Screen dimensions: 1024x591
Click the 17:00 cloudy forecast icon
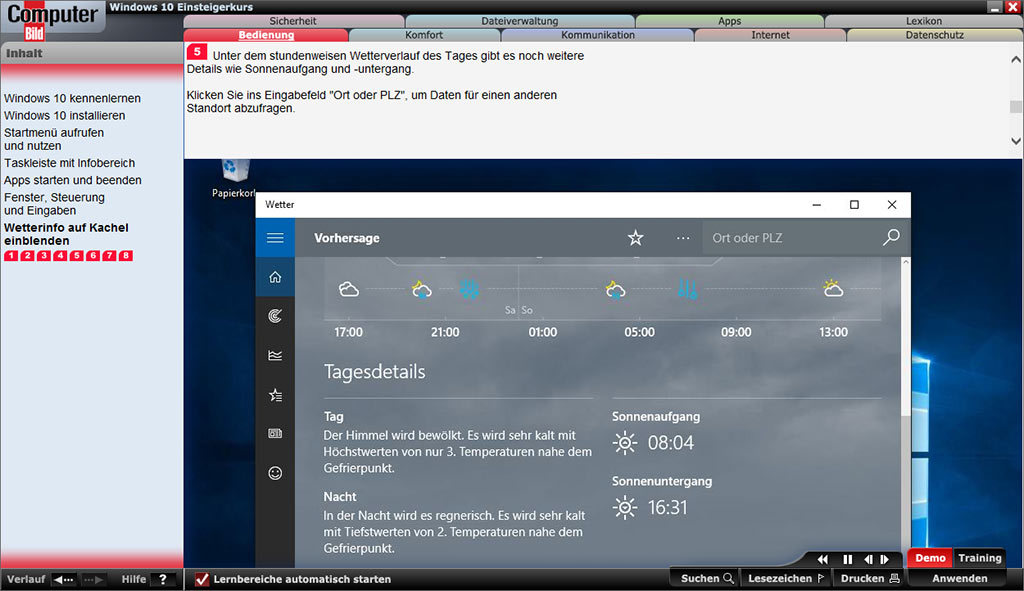tap(349, 289)
